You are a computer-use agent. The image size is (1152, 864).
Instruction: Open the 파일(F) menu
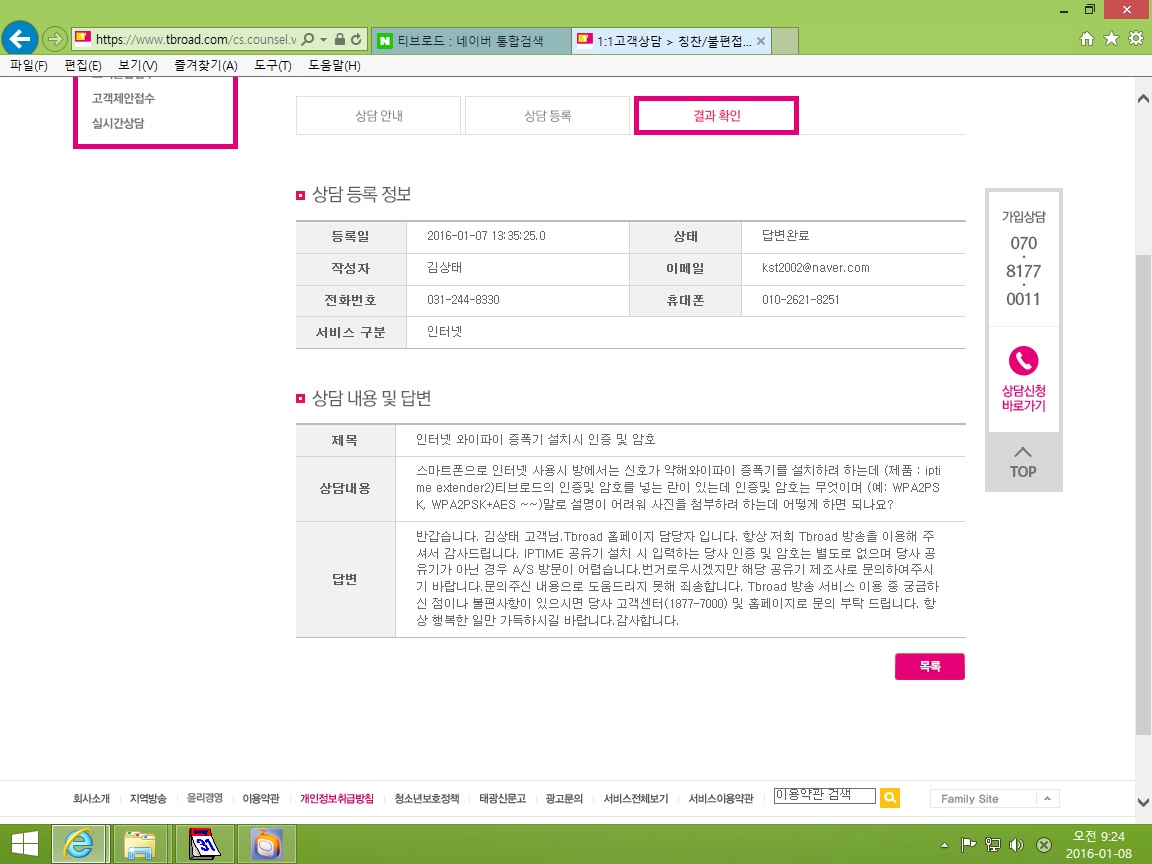click(29, 65)
